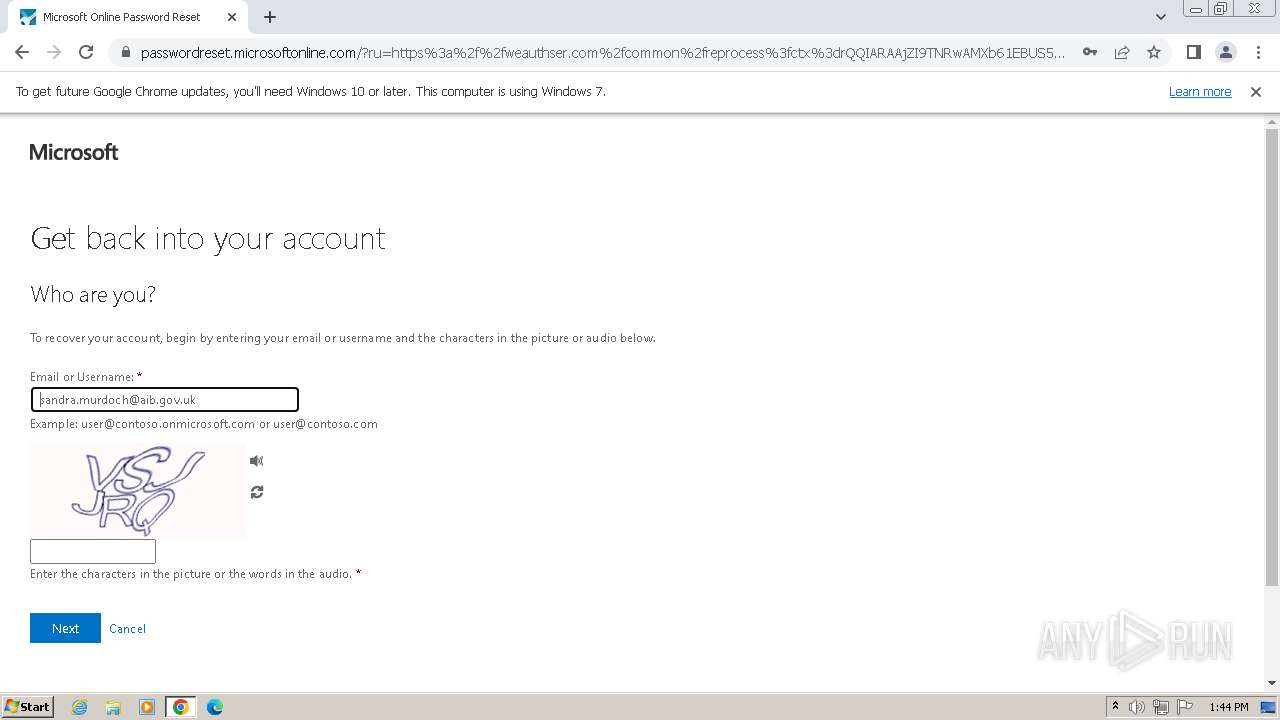Click the 'Who are you?' heading
Image resolution: width=1280 pixels, height=720 pixels.
click(x=93, y=294)
